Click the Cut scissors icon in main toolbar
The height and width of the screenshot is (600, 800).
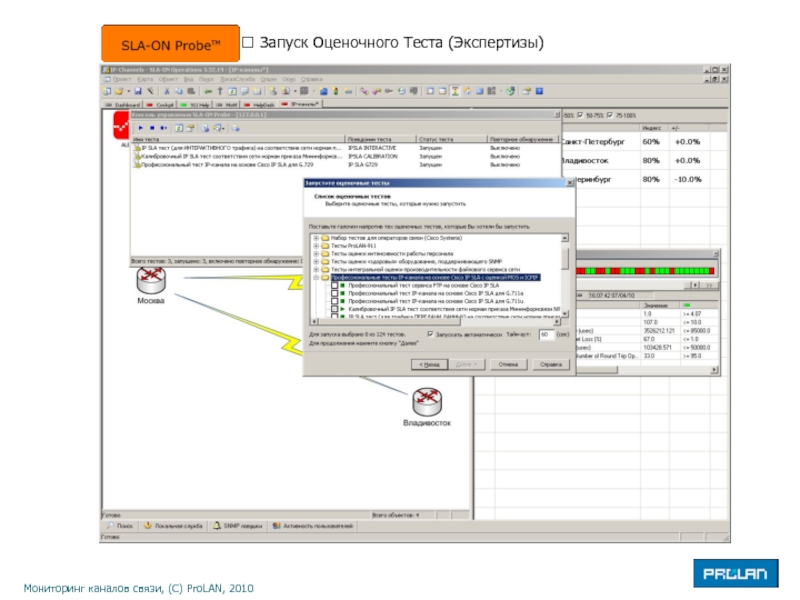(x=167, y=91)
